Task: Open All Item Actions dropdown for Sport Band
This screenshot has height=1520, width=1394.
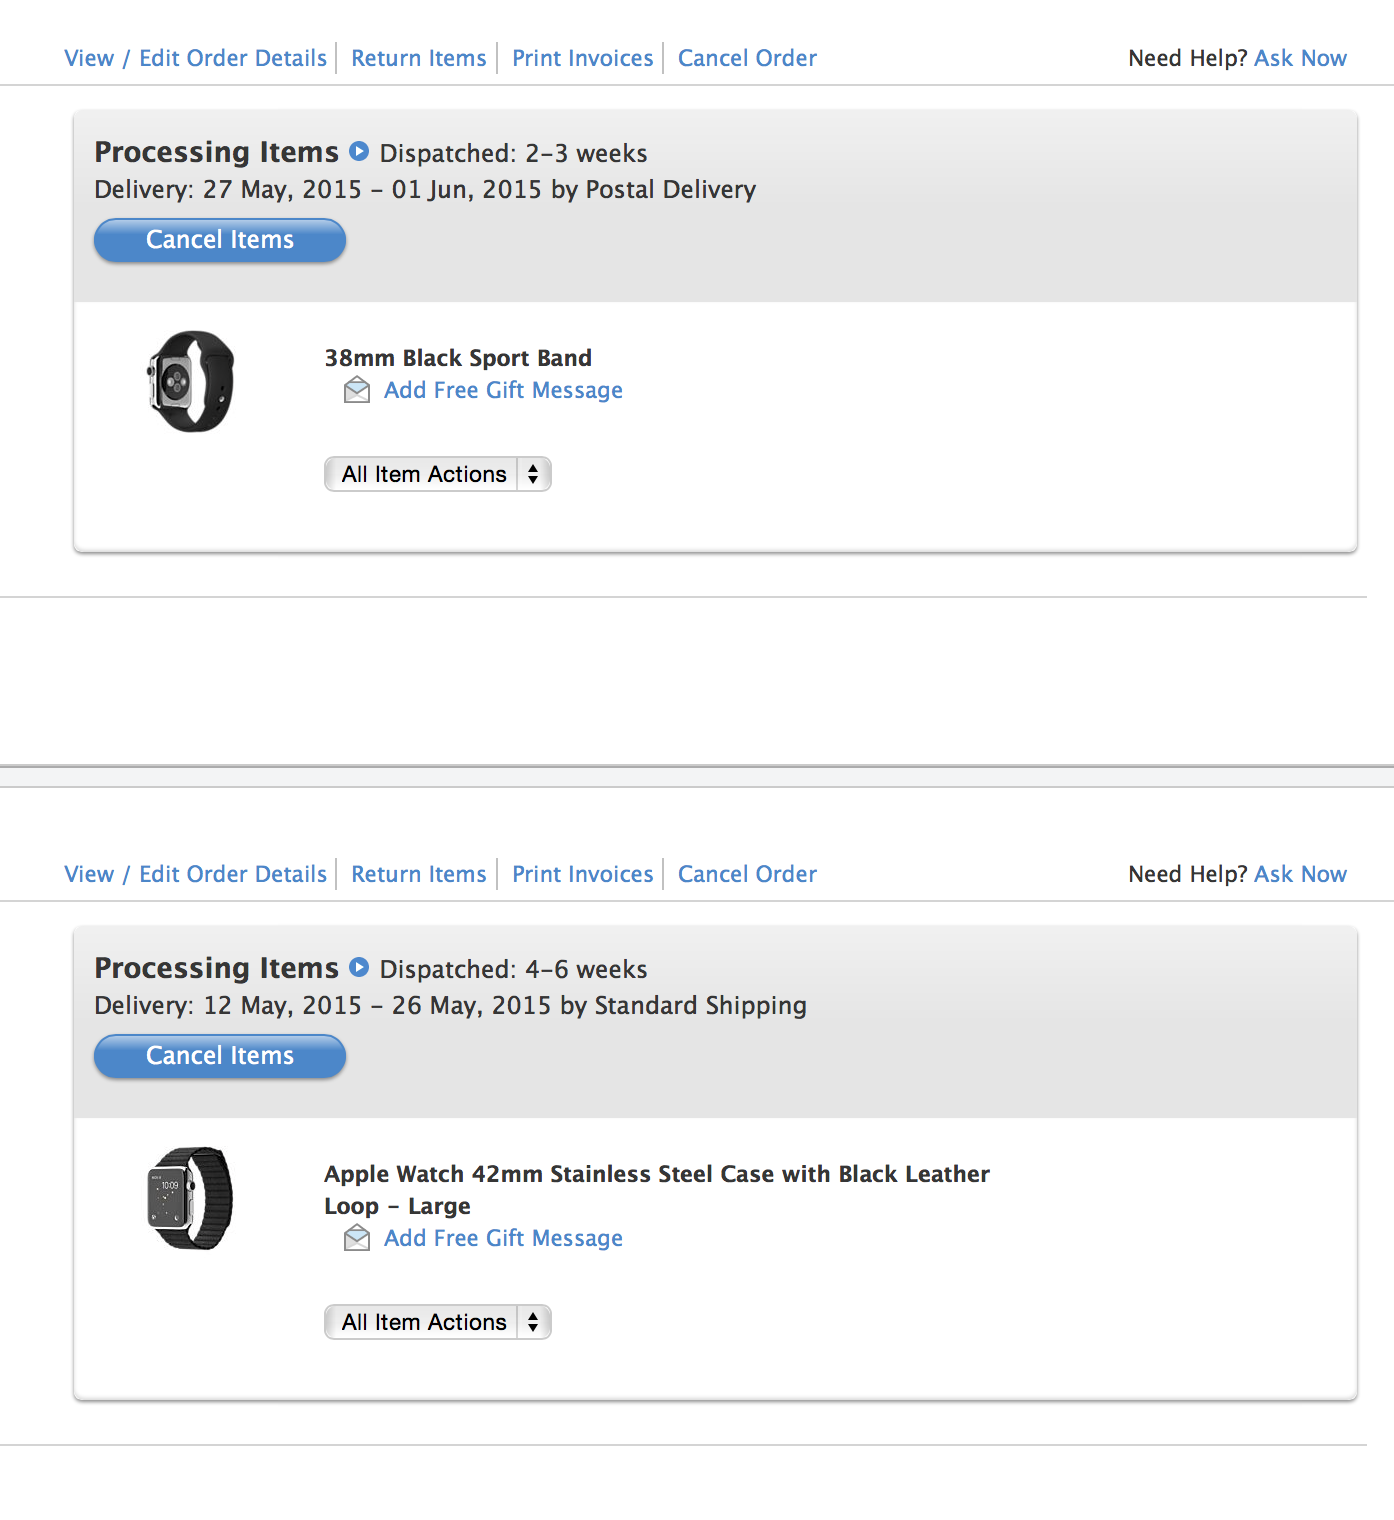Action: point(438,474)
